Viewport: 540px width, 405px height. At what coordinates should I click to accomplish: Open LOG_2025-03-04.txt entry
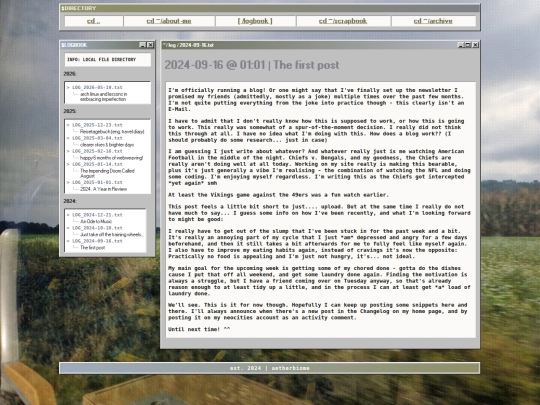pos(97,138)
